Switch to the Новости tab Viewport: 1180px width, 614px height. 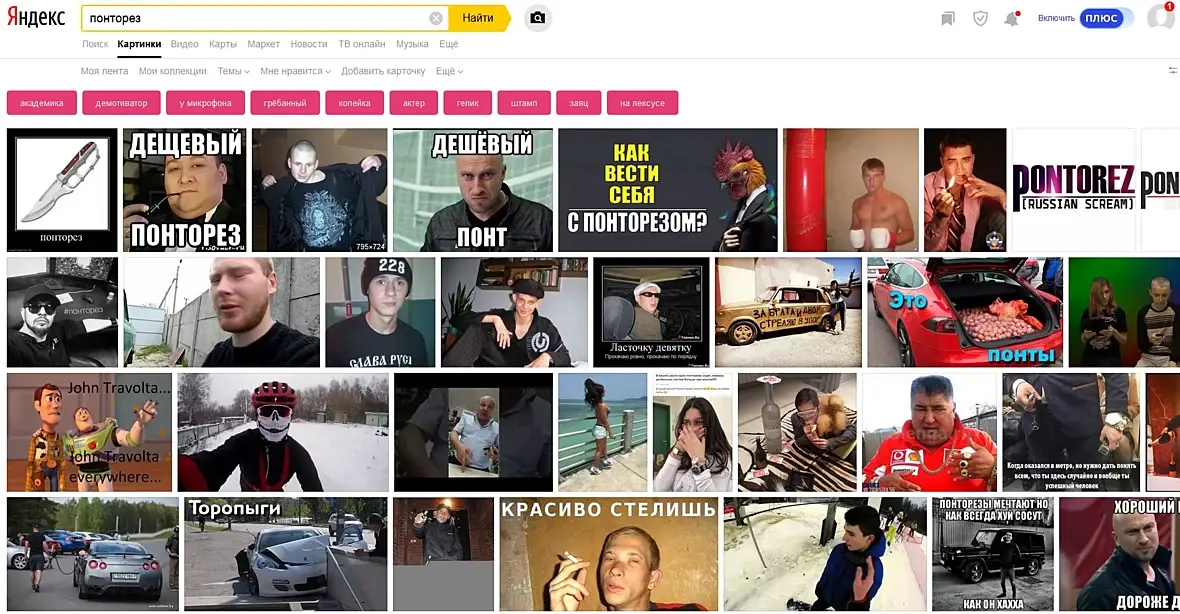(x=309, y=44)
